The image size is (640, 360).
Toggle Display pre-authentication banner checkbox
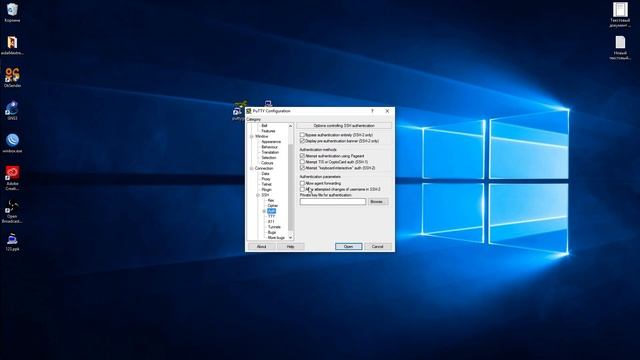click(x=302, y=141)
